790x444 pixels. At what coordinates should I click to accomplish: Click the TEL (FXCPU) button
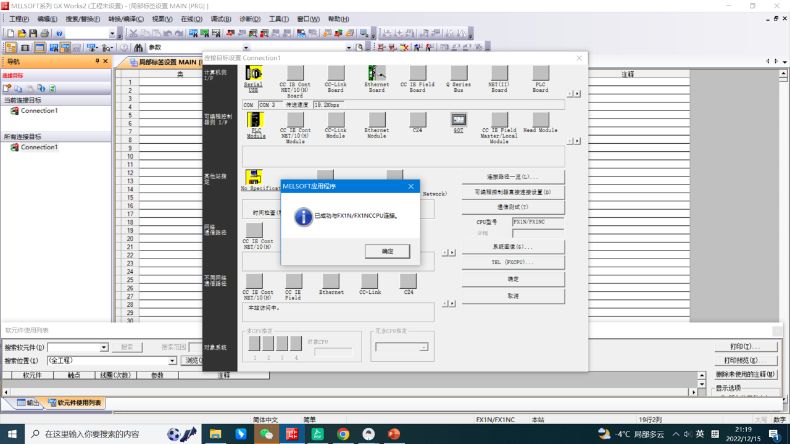point(513,262)
